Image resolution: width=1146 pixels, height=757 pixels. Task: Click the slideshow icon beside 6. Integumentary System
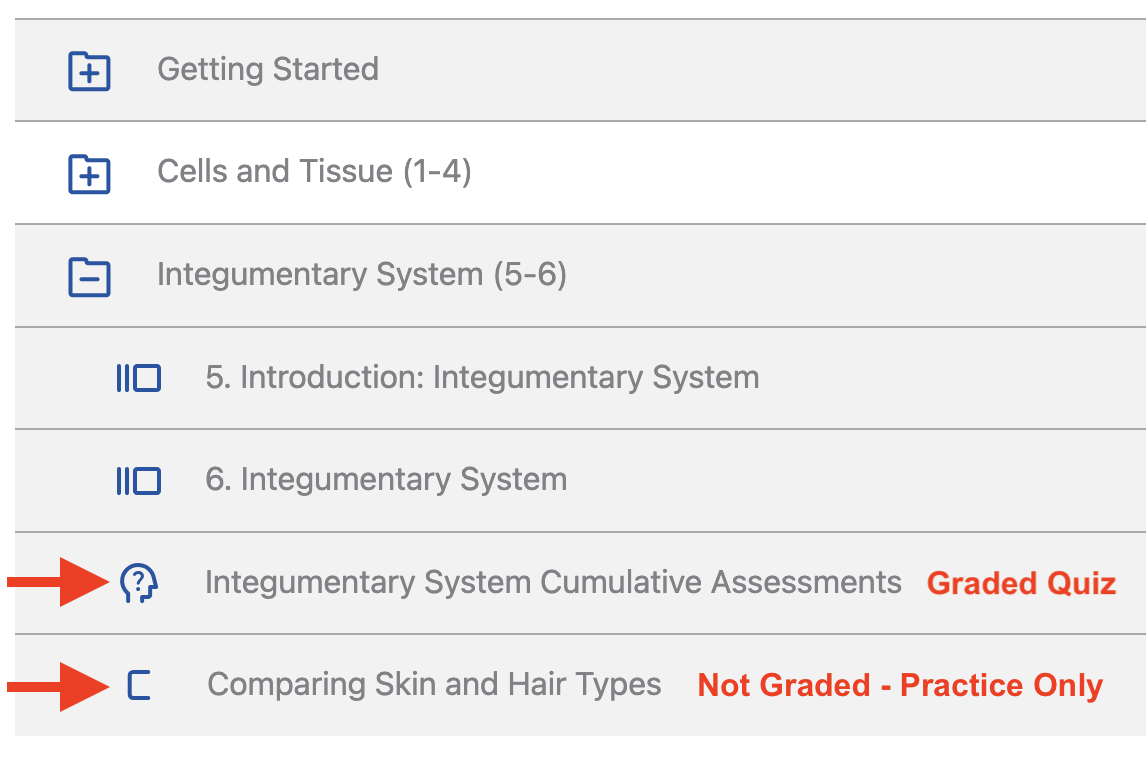(139, 479)
